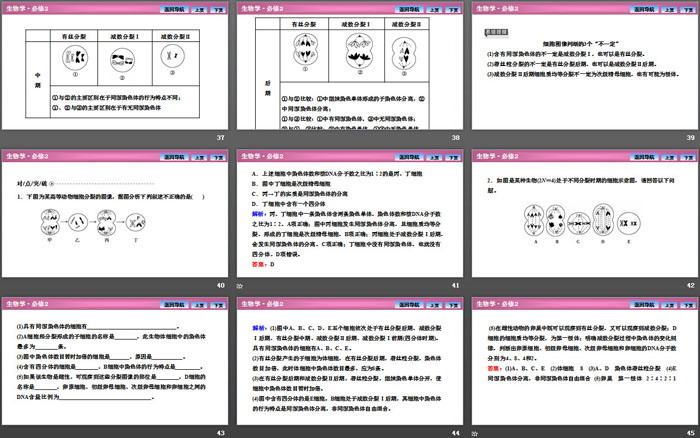Image resolution: width=700 pixels, height=438 pixels.
Task: Click the red 答案 label on slide 45
Action: (x=493, y=368)
